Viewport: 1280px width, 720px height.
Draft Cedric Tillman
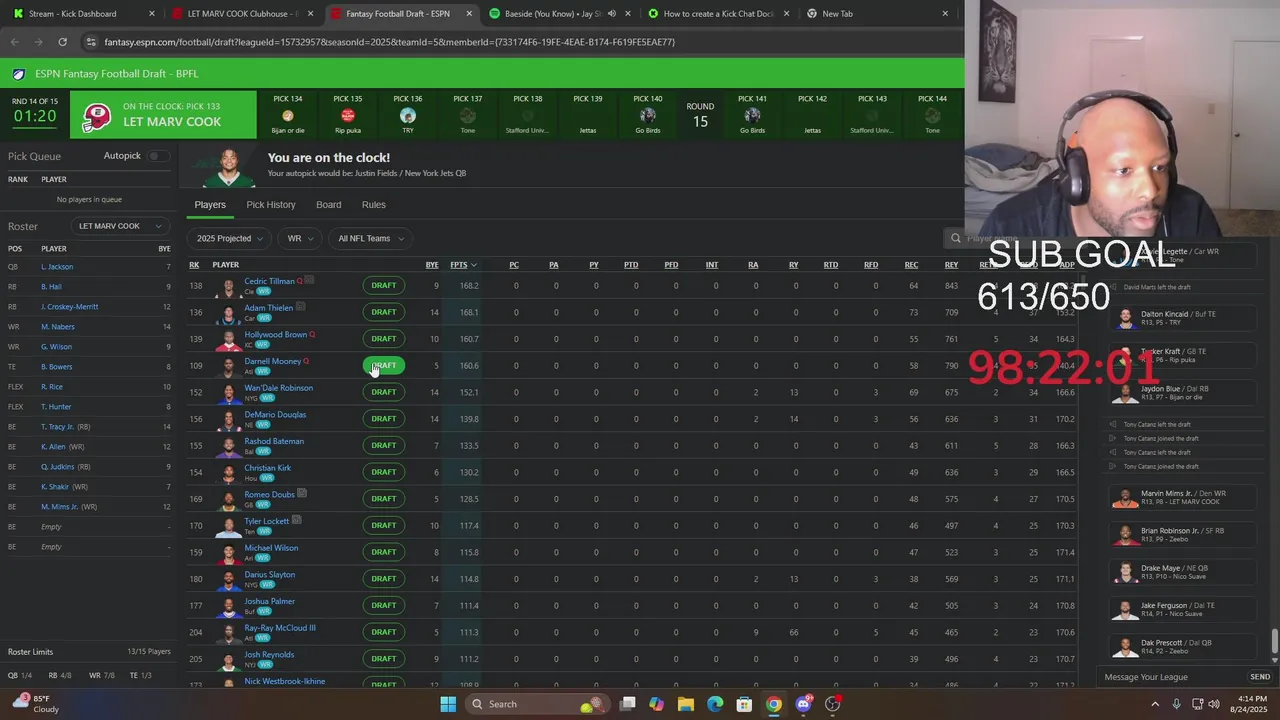[384, 285]
